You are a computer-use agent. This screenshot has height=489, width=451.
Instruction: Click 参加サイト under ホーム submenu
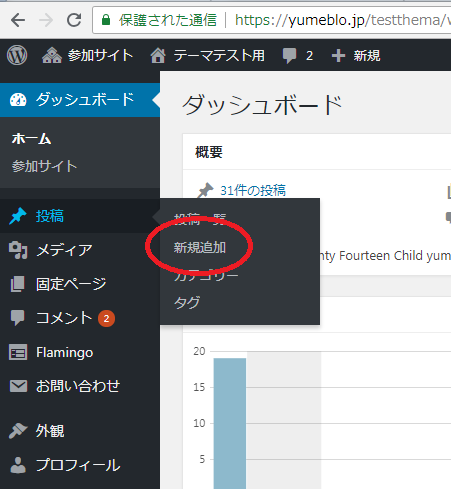(44, 166)
